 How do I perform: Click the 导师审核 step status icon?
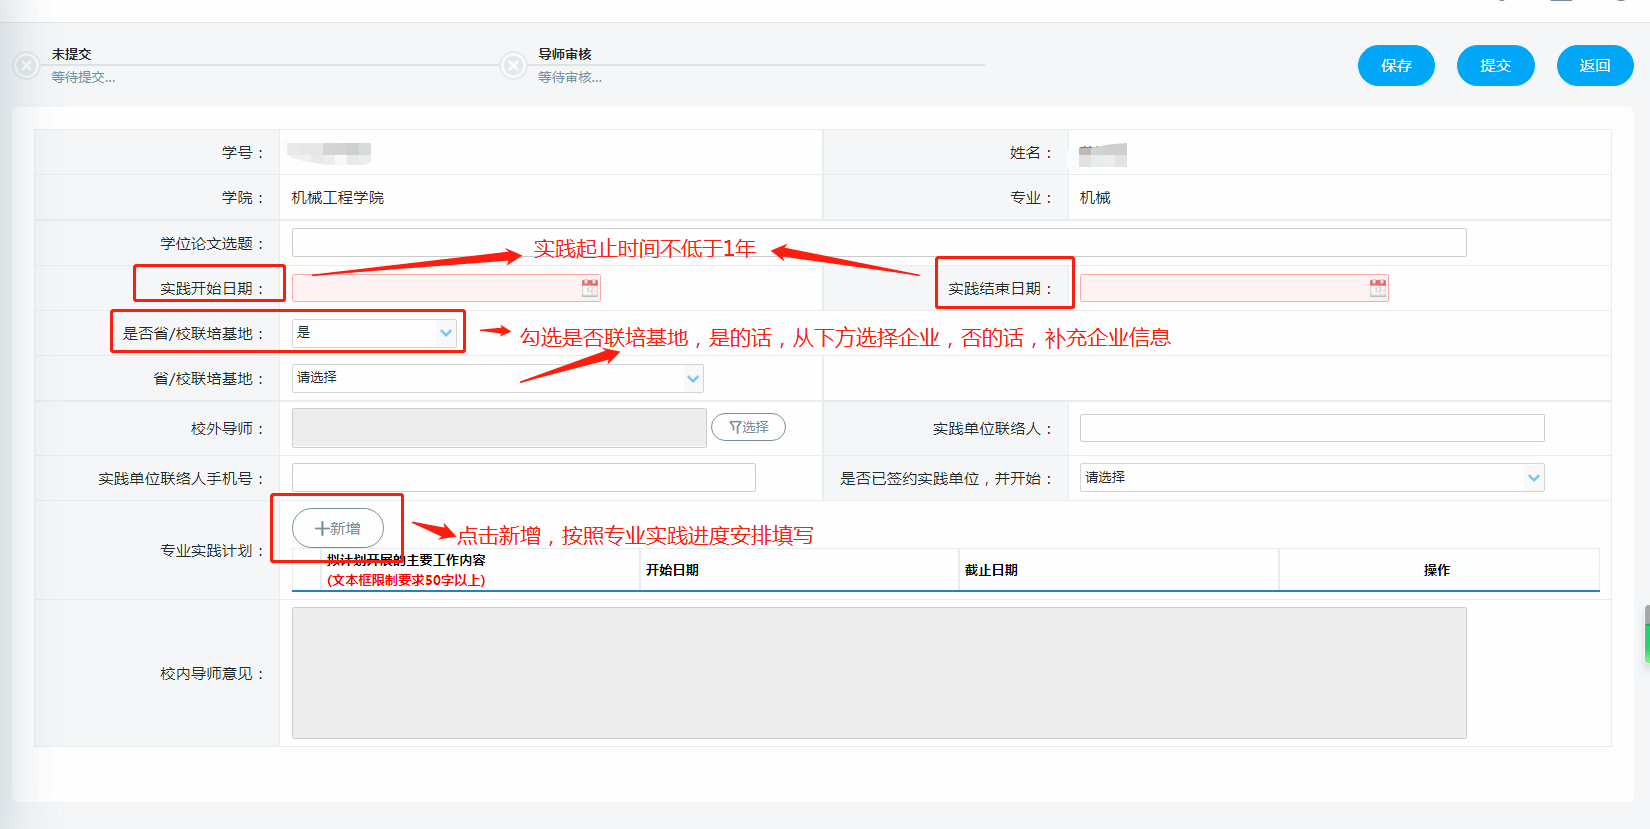click(x=513, y=66)
